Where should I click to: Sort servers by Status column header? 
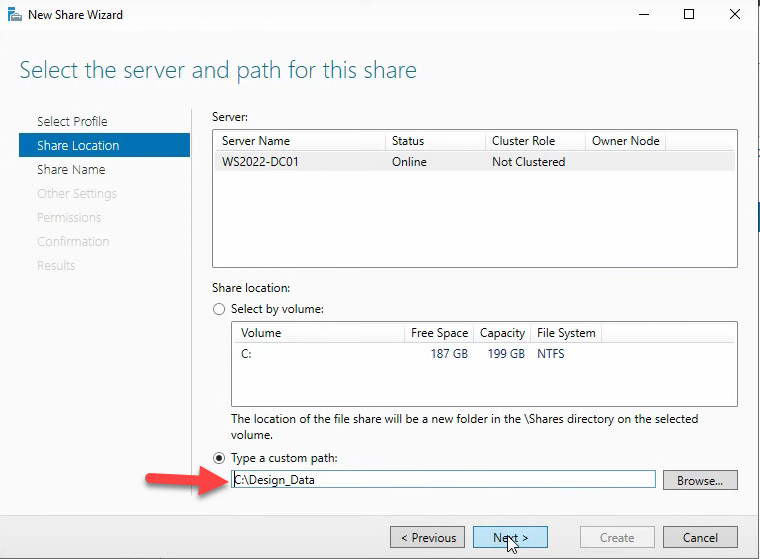pos(435,141)
